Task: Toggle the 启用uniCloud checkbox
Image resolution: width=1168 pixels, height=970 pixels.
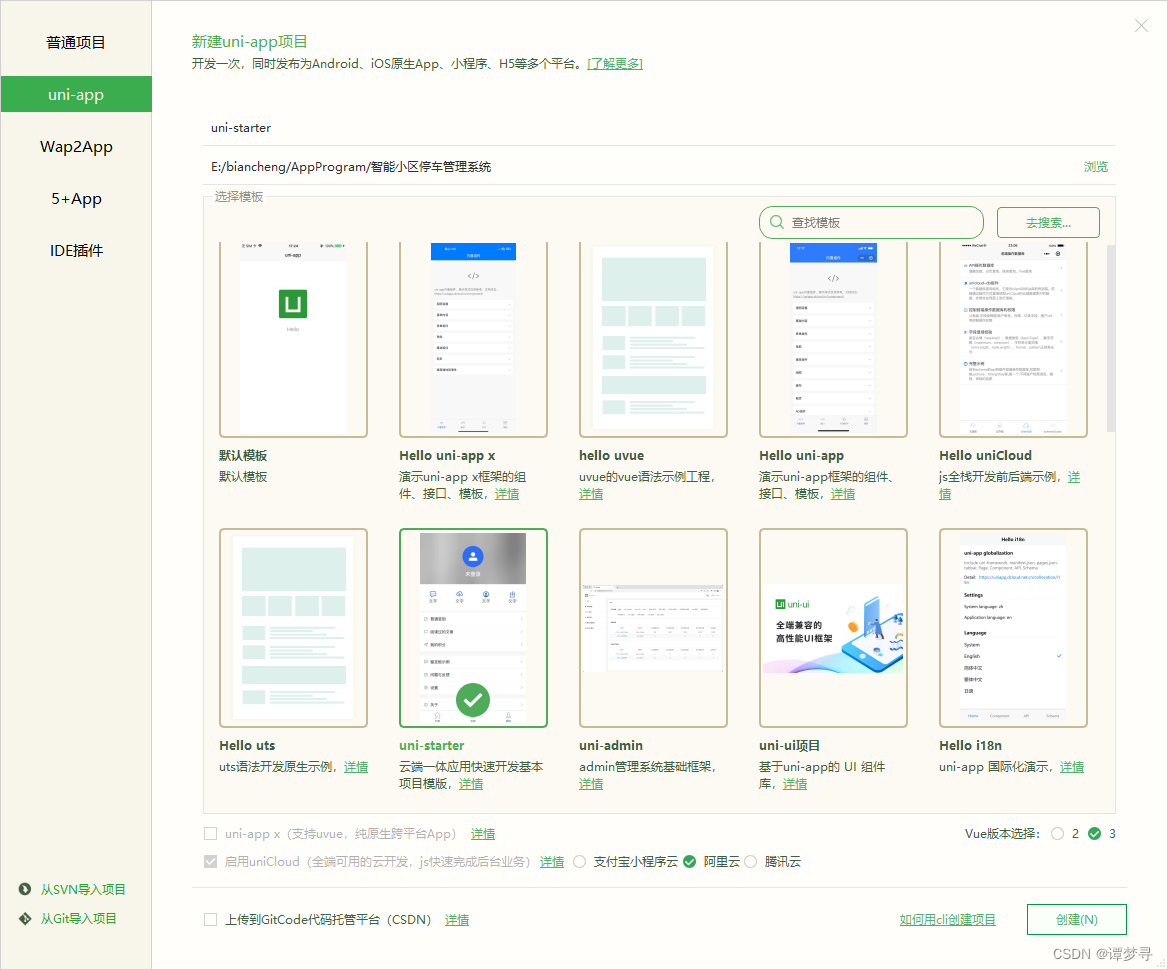Action: click(211, 861)
